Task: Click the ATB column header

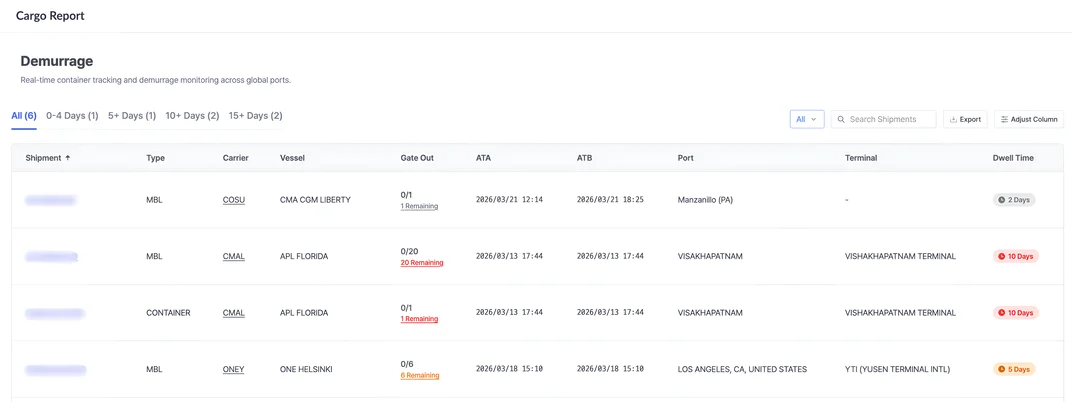Action: 585,158
